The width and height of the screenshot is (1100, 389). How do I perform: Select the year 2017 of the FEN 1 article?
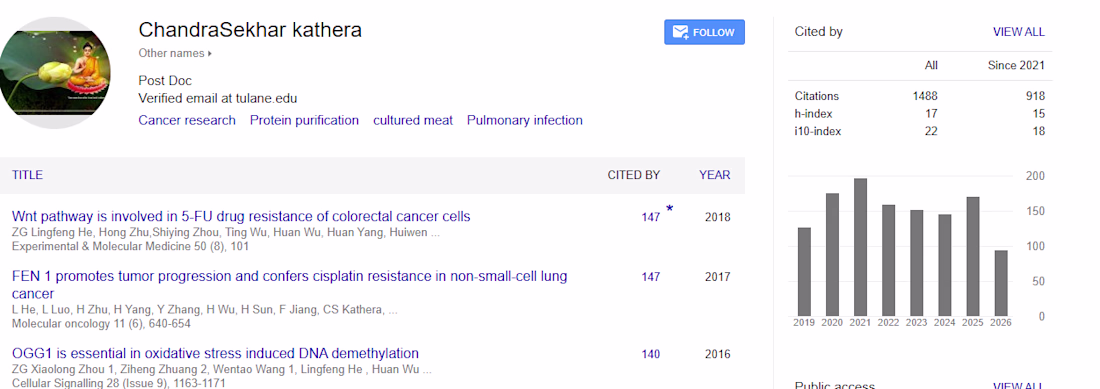coord(718,277)
